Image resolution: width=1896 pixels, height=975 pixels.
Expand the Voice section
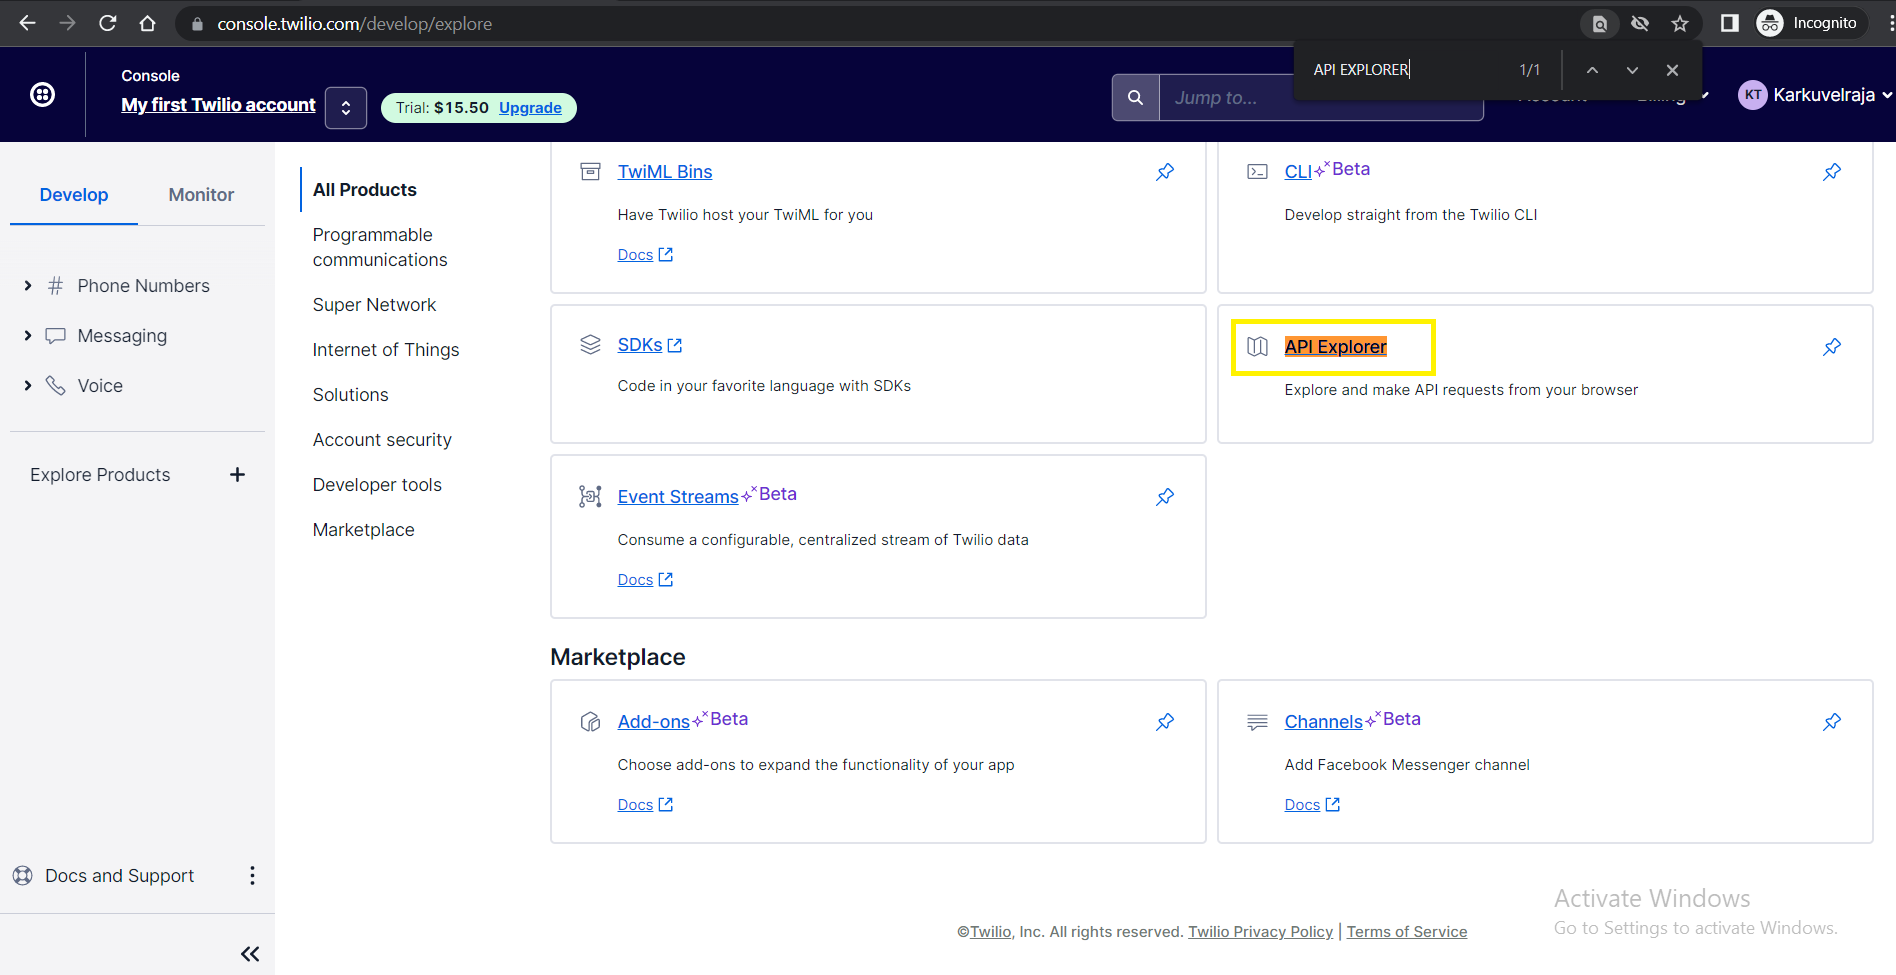click(x=27, y=386)
